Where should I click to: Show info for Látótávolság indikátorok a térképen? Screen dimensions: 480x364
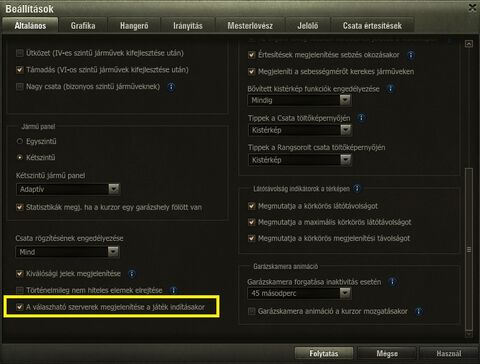(357, 188)
